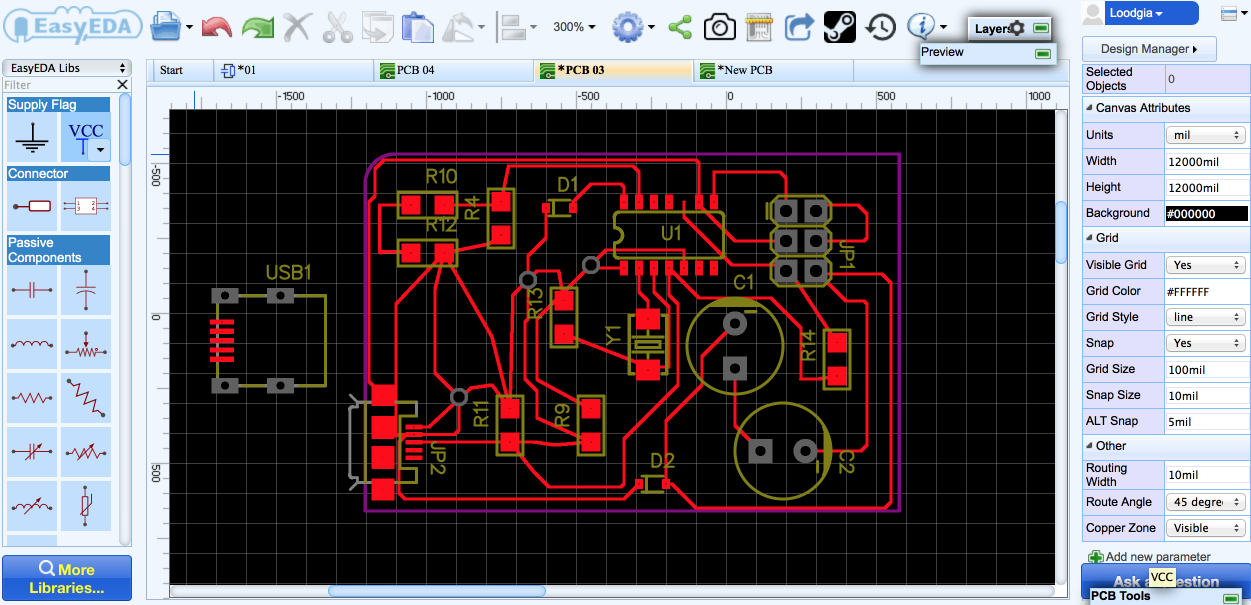Click the Routing Width input field
The width and height of the screenshot is (1251, 605).
point(1206,475)
